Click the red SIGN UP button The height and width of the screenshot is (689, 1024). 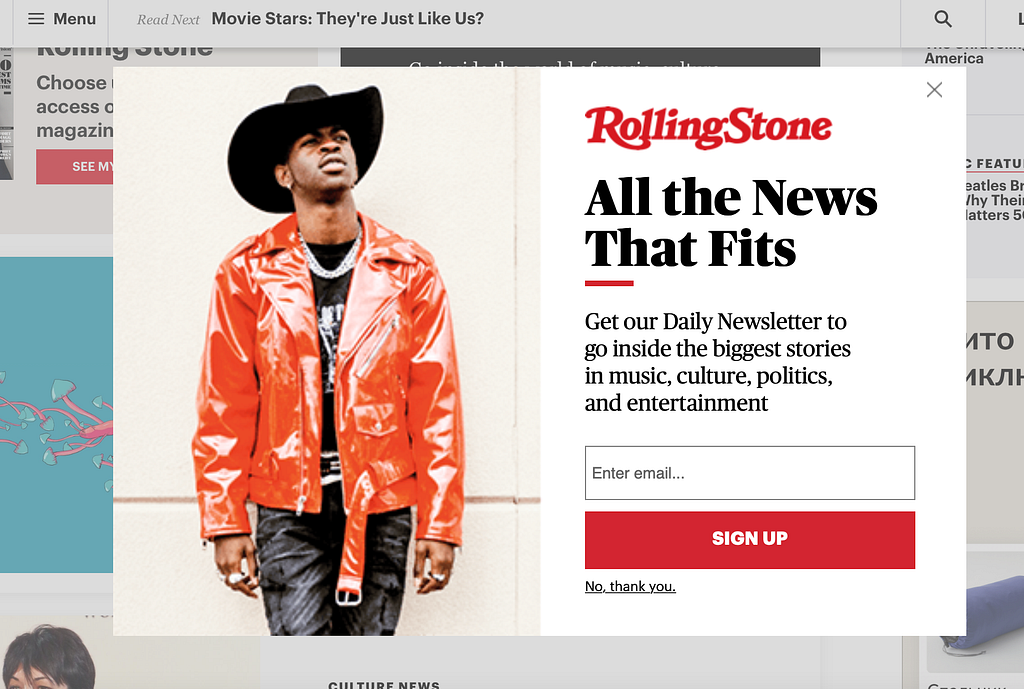[x=750, y=539]
